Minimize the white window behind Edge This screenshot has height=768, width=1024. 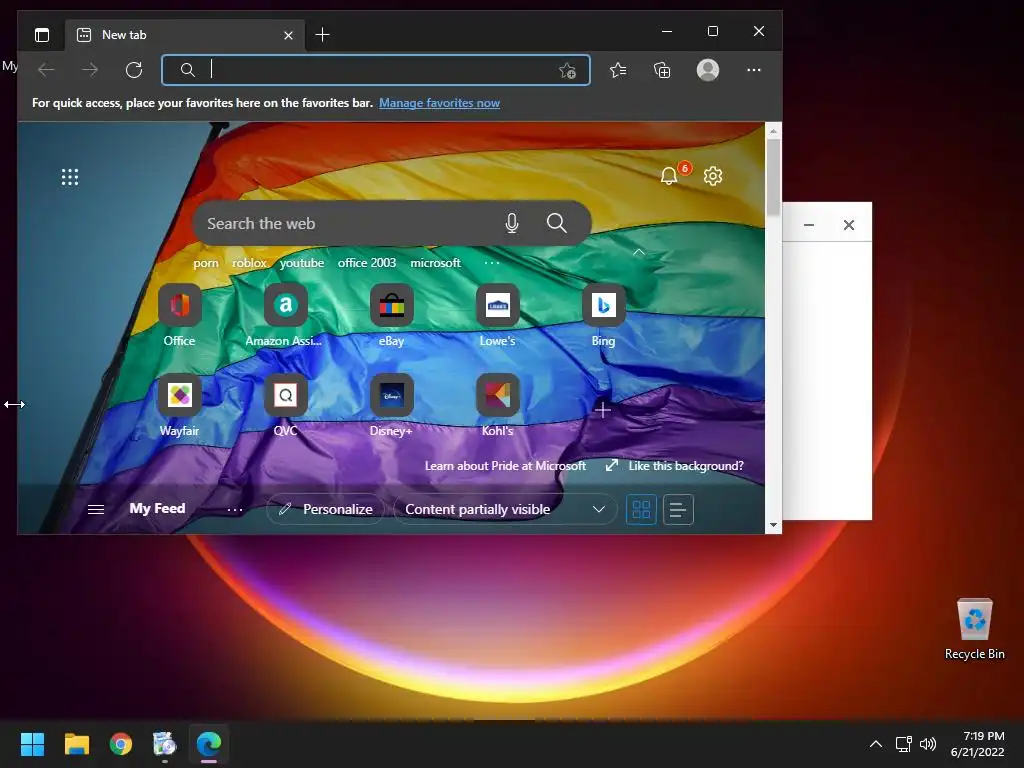808,225
